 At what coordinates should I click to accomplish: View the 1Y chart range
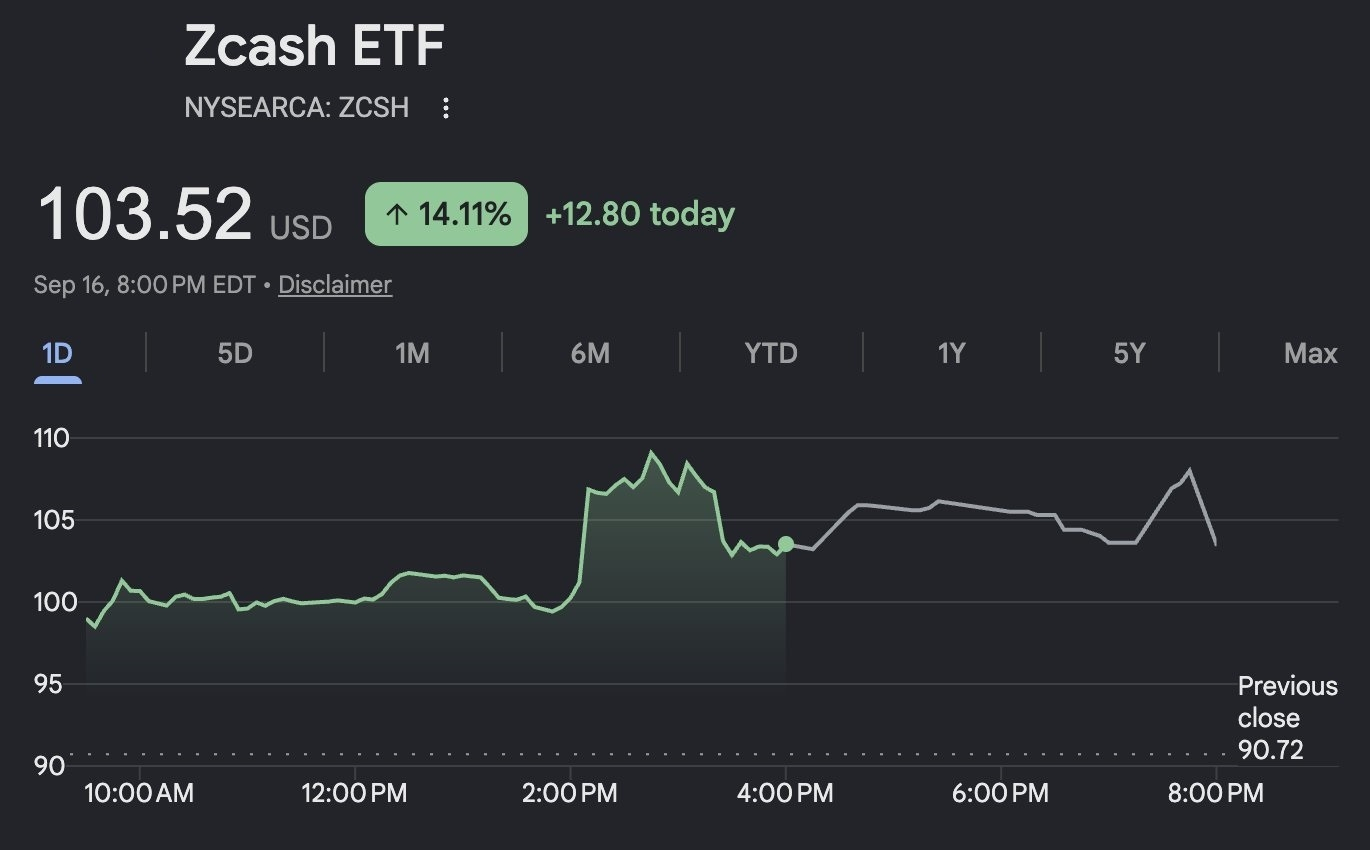pyautogui.click(x=951, y=353)
